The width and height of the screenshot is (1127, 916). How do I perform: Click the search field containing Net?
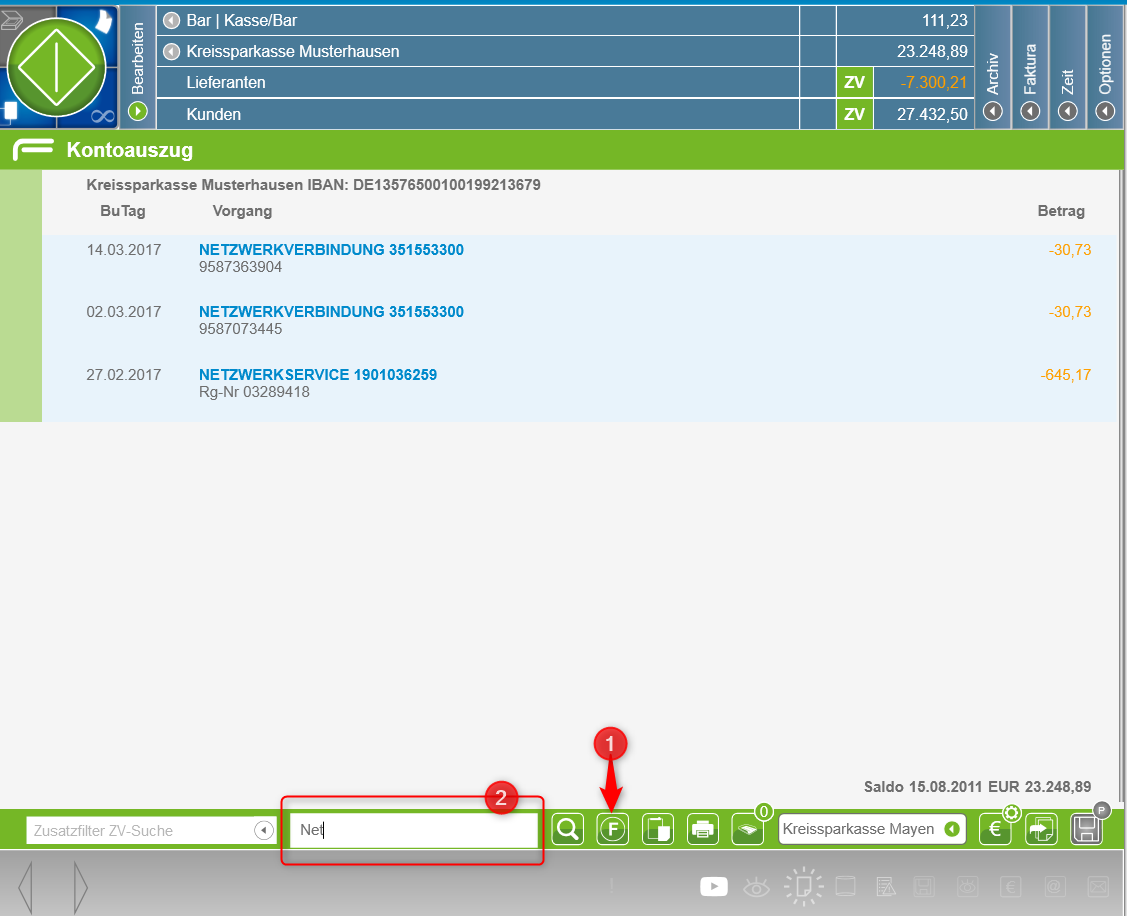[x=413, y=830]
